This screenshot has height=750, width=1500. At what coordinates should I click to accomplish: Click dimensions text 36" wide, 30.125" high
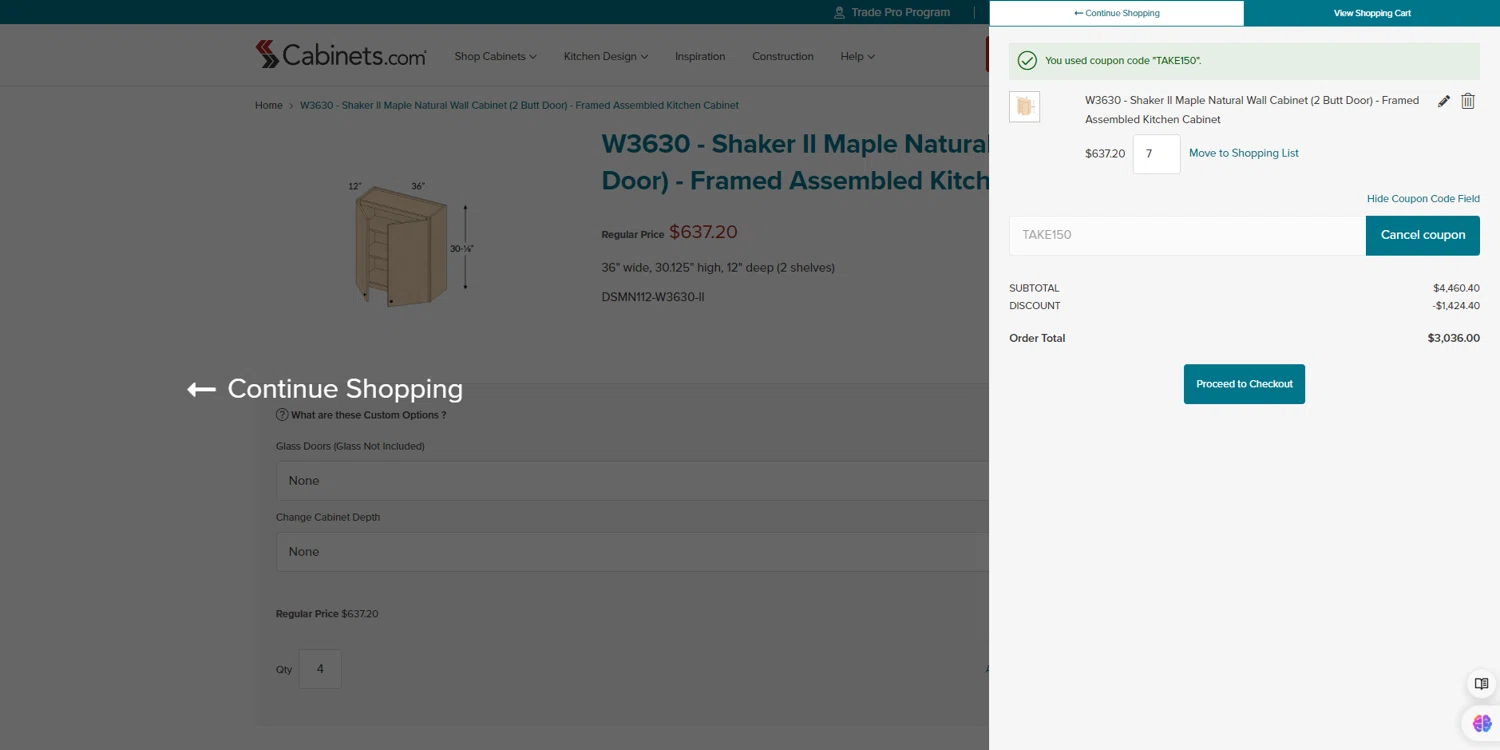point(718,268)
